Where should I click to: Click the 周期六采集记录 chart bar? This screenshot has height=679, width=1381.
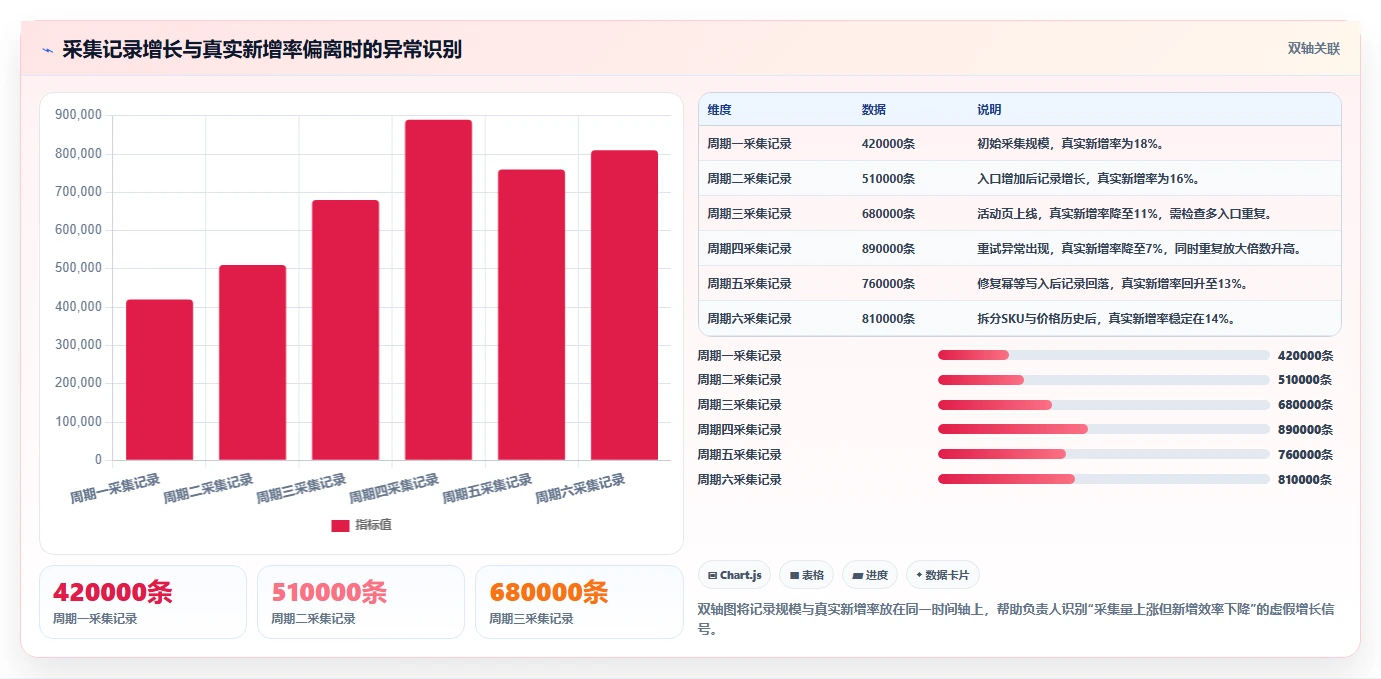click(624, 305)
